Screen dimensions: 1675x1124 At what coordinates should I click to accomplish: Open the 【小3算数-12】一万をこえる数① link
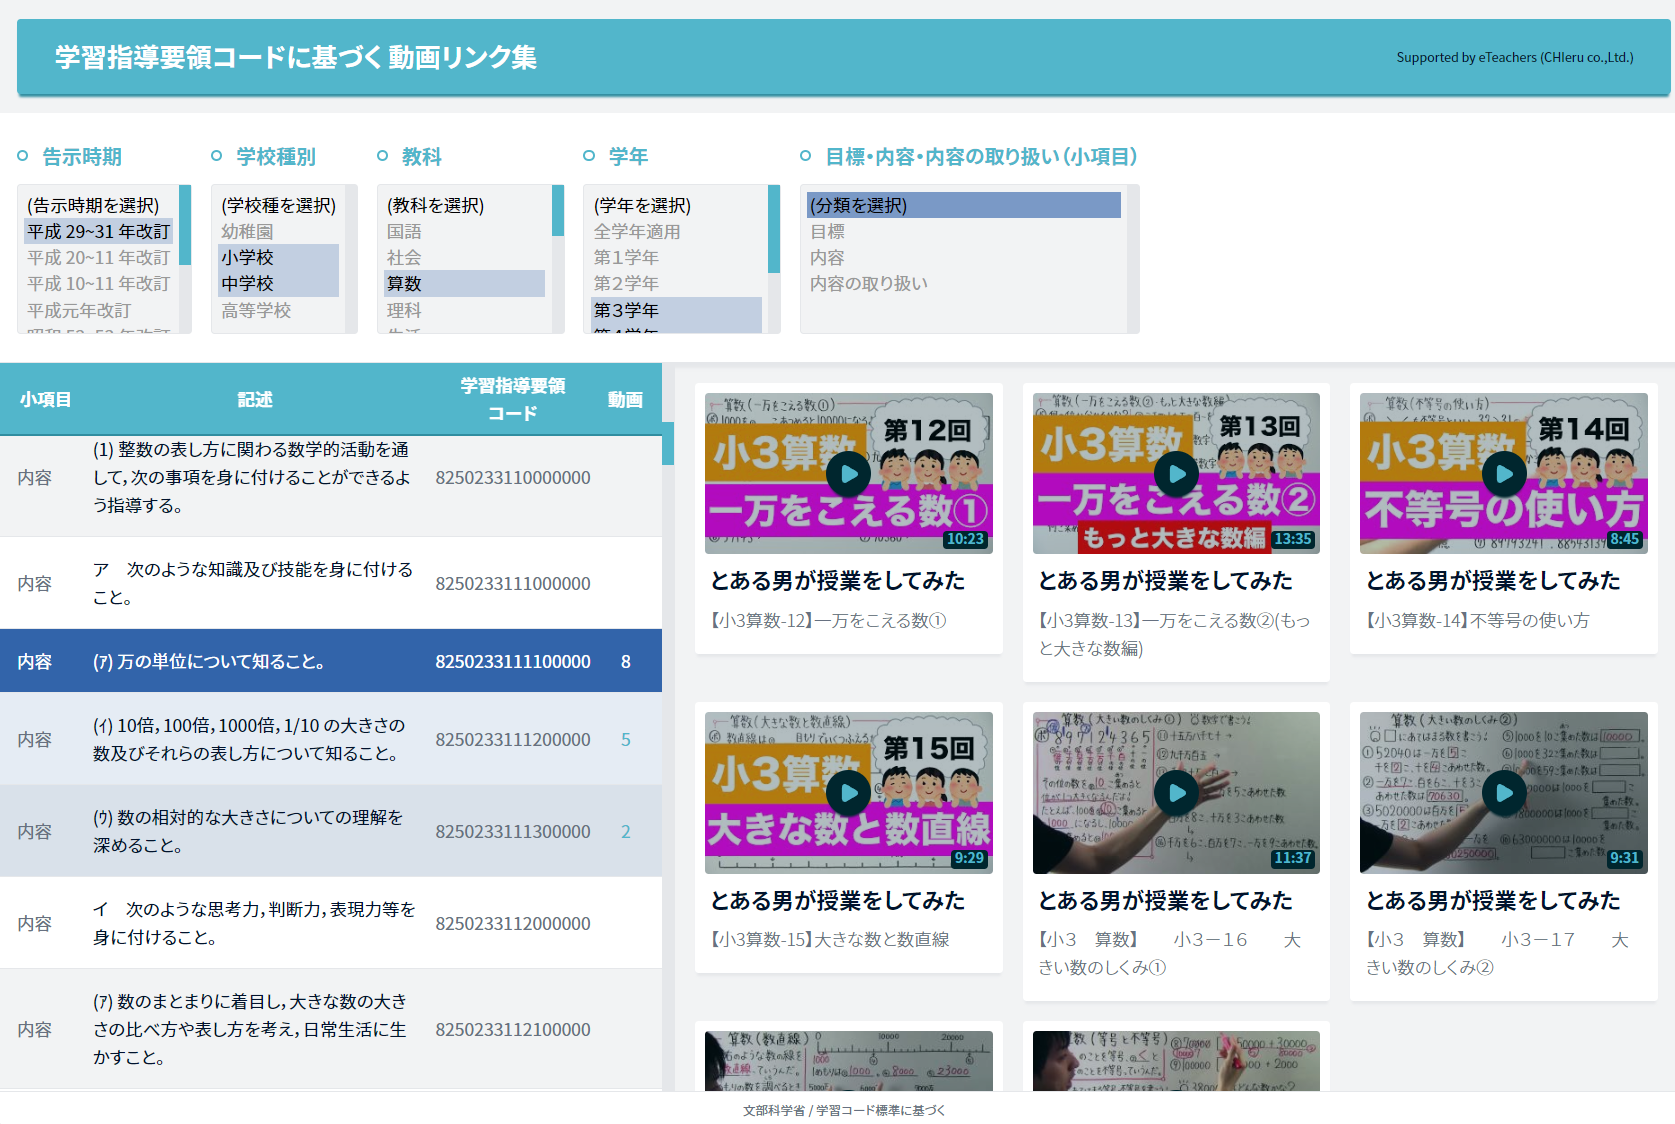tap(828, 620)
